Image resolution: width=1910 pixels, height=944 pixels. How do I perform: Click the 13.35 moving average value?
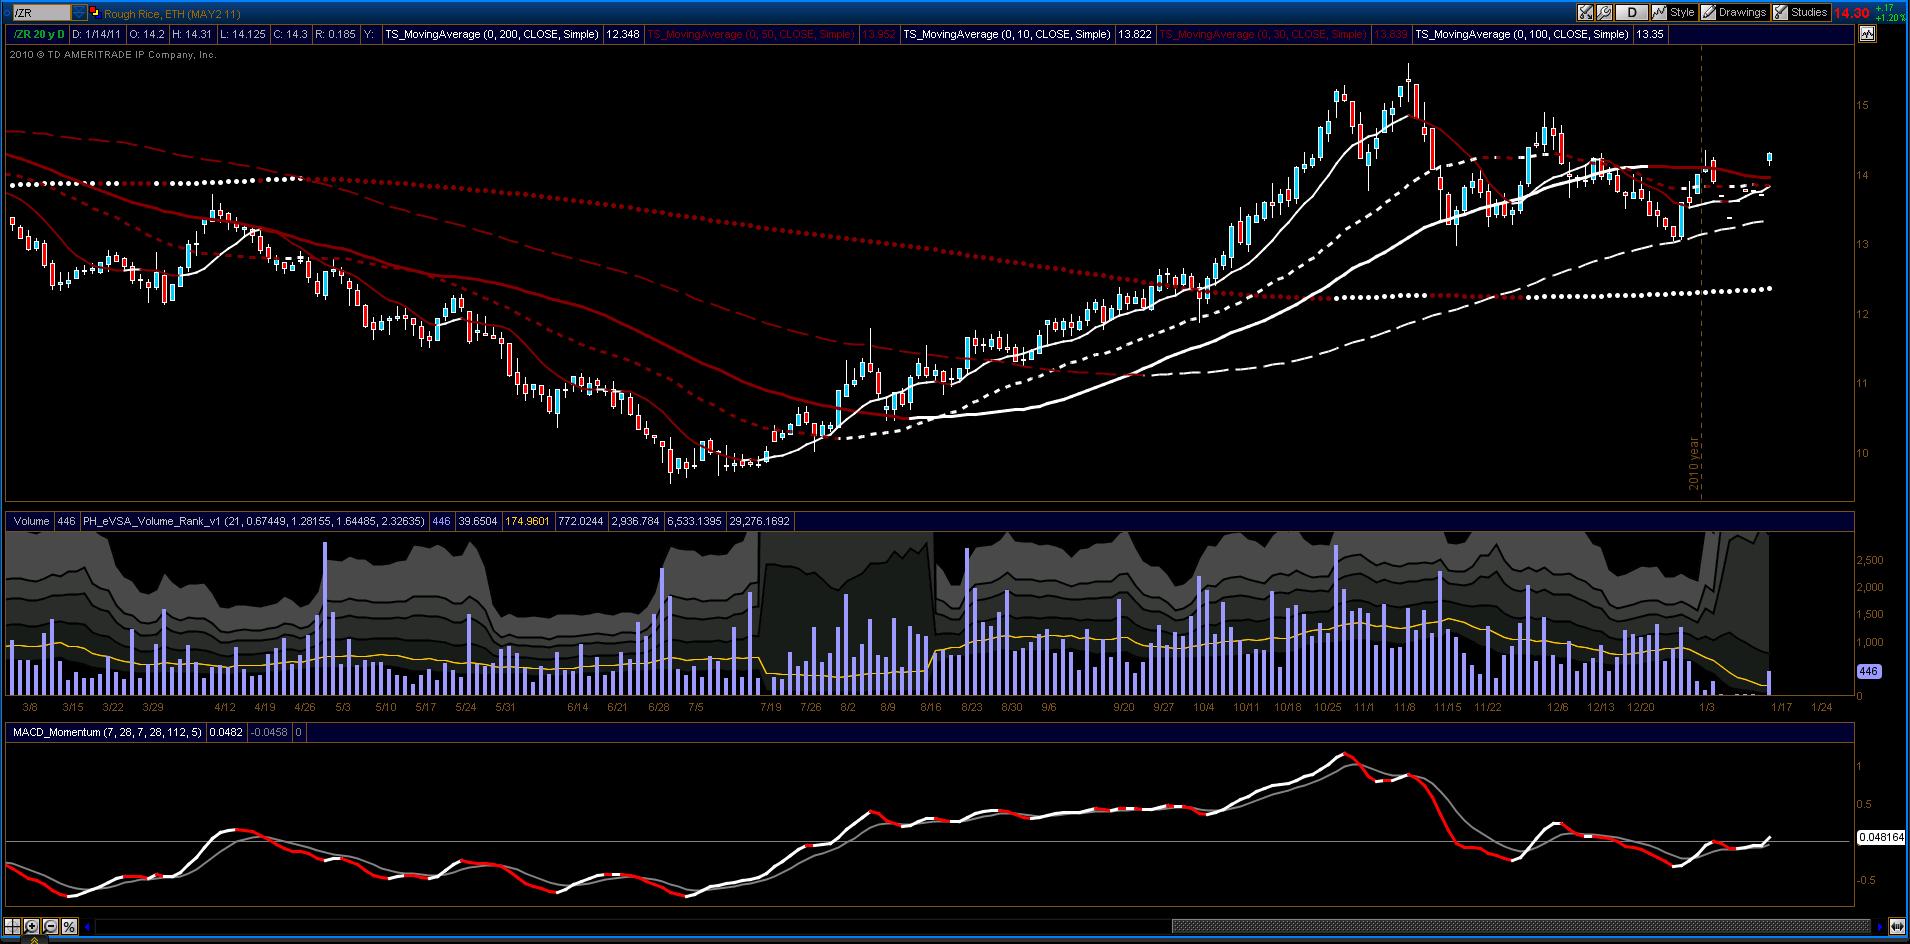point(1650,34)
